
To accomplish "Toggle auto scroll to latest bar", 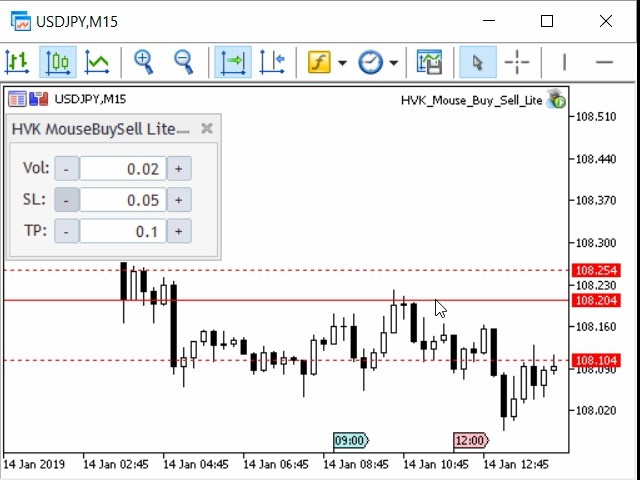I will (x=233, y=62).
